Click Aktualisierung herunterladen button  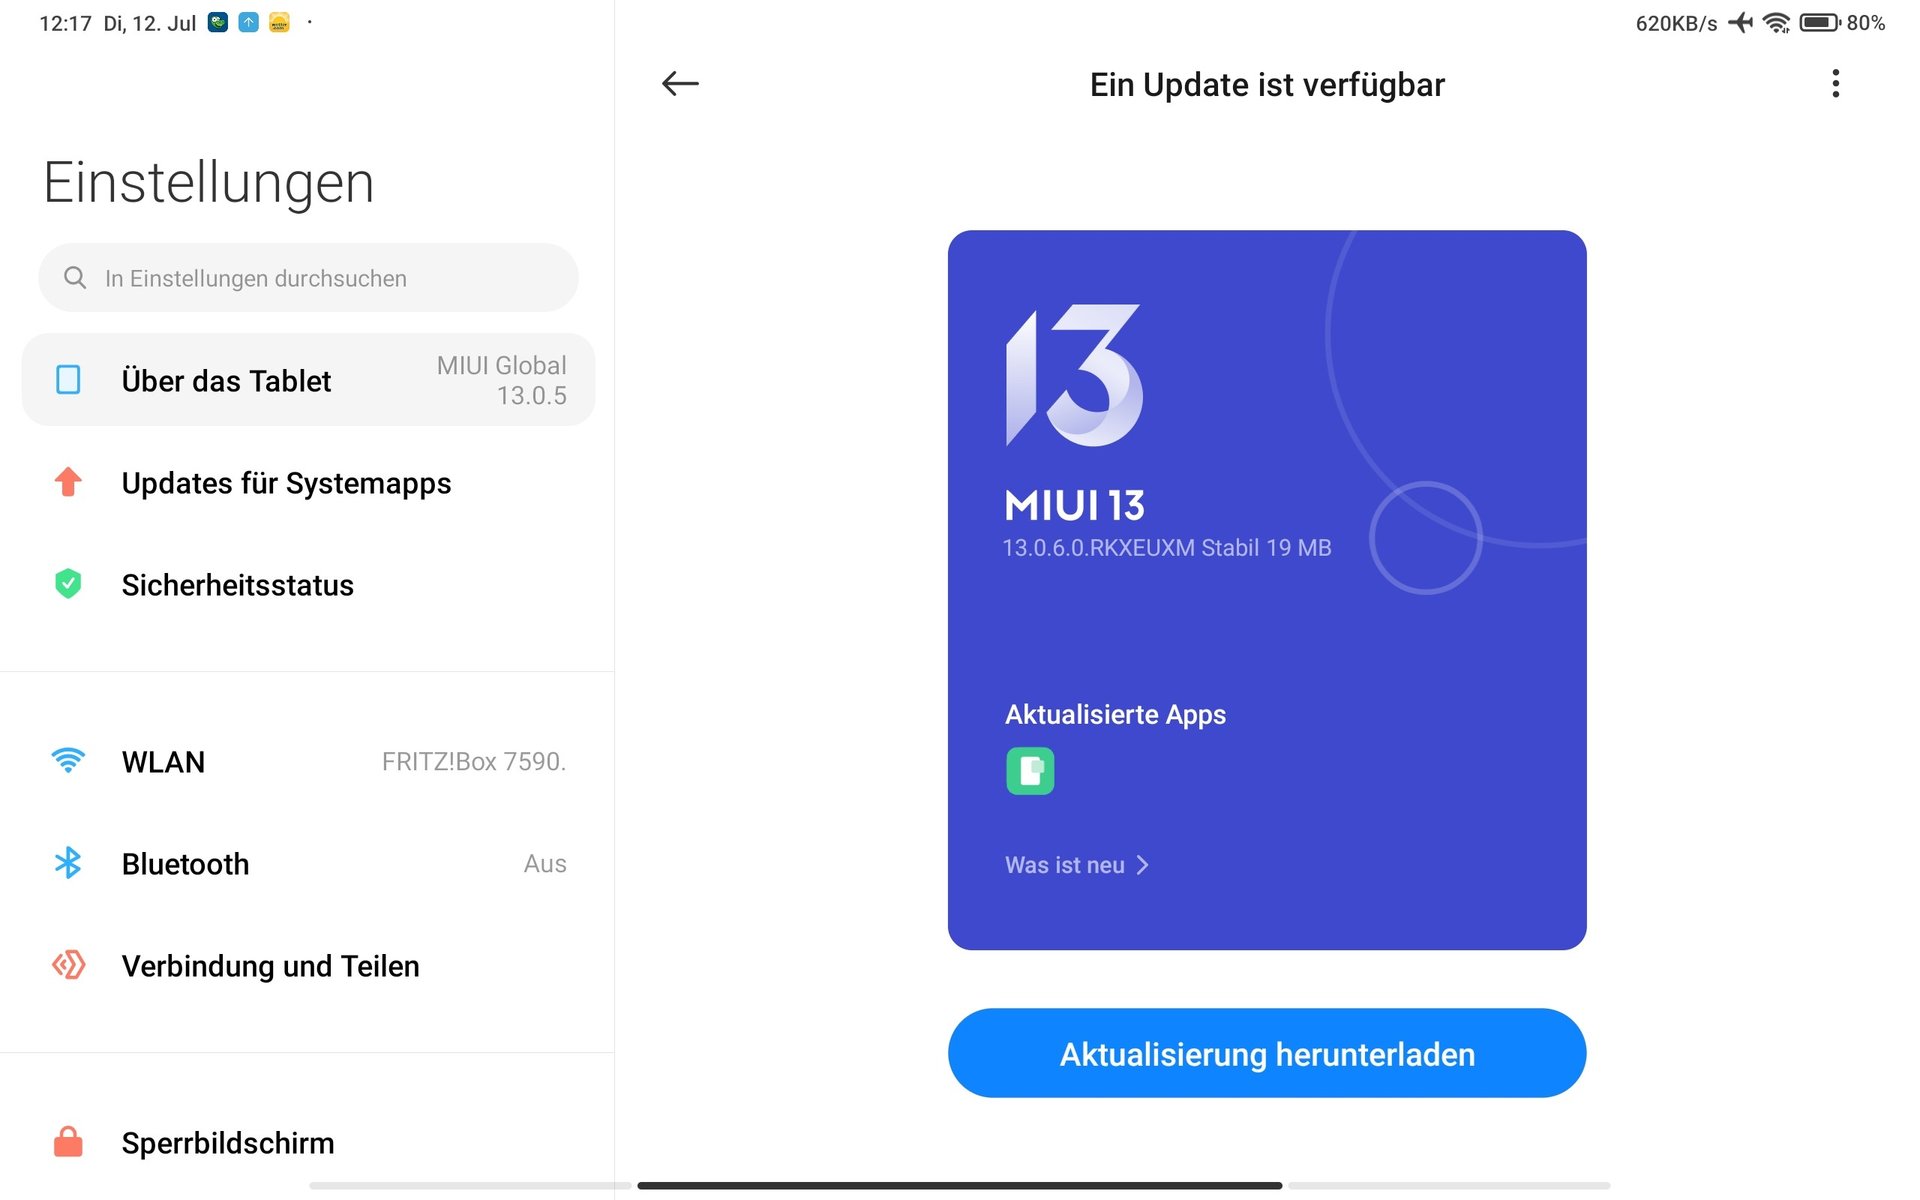click(1267, 1053)
